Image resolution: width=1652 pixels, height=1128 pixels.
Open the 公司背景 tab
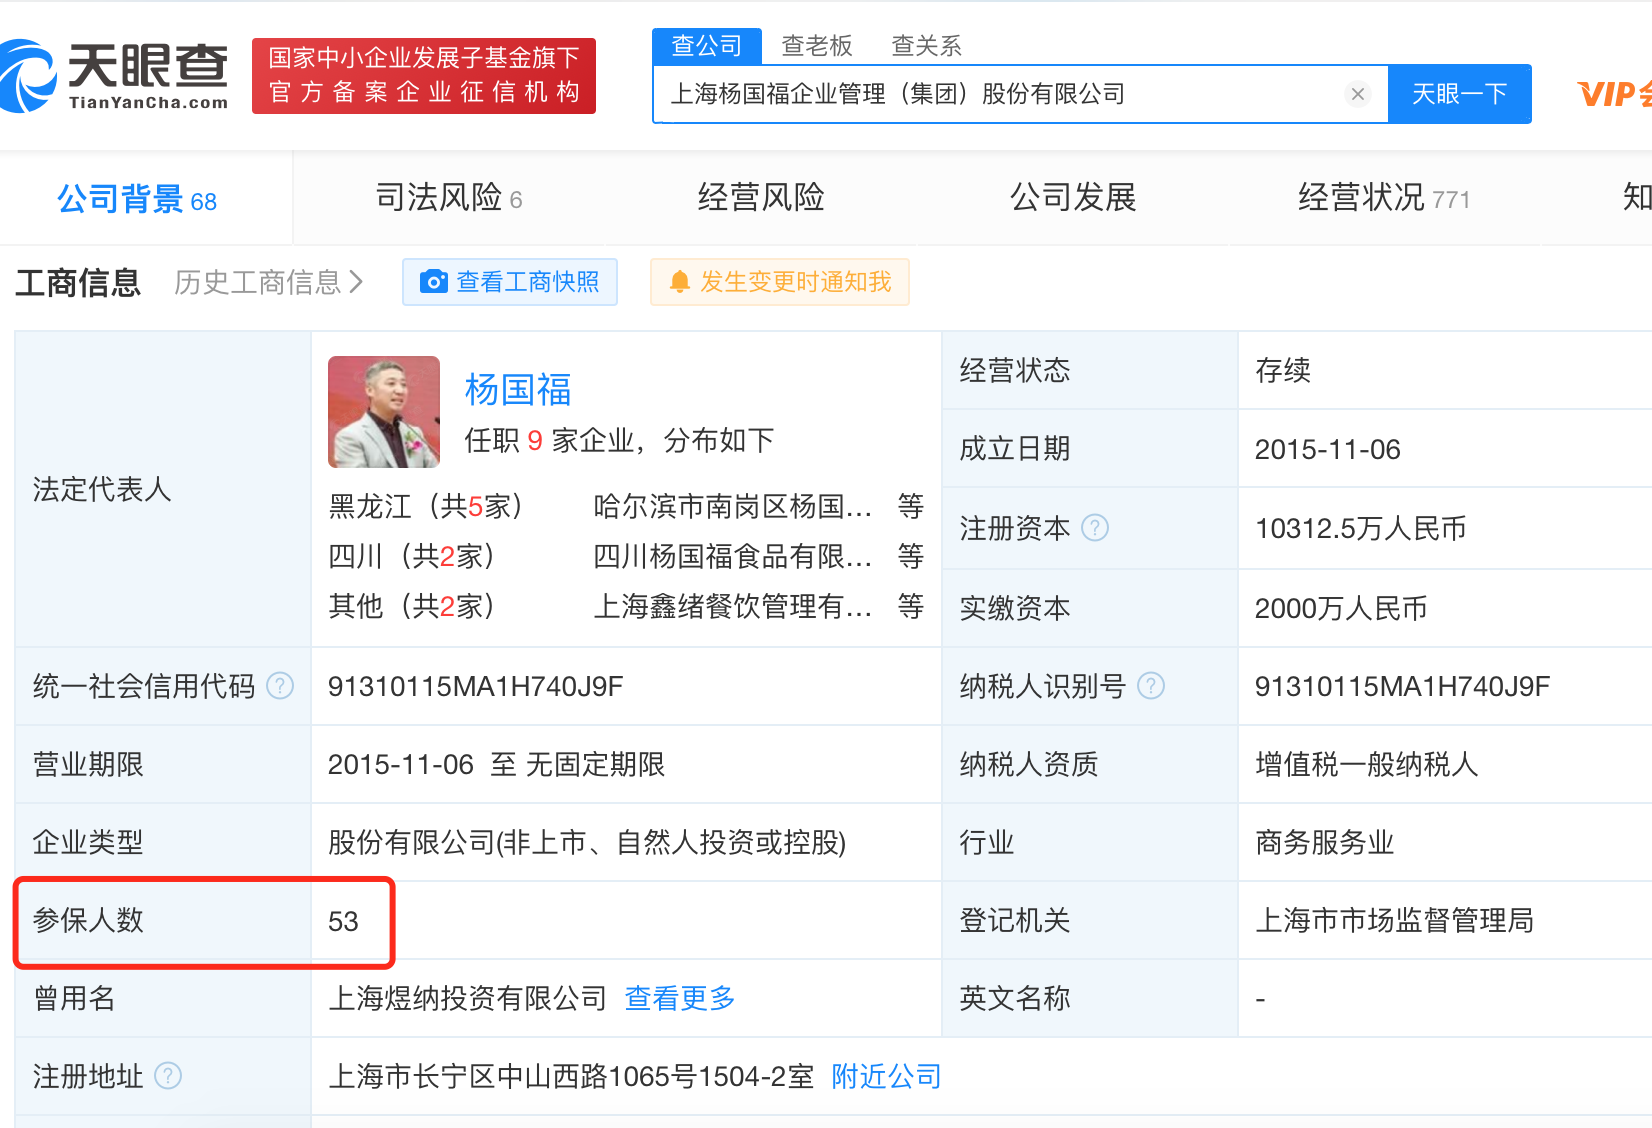(137, 199)
